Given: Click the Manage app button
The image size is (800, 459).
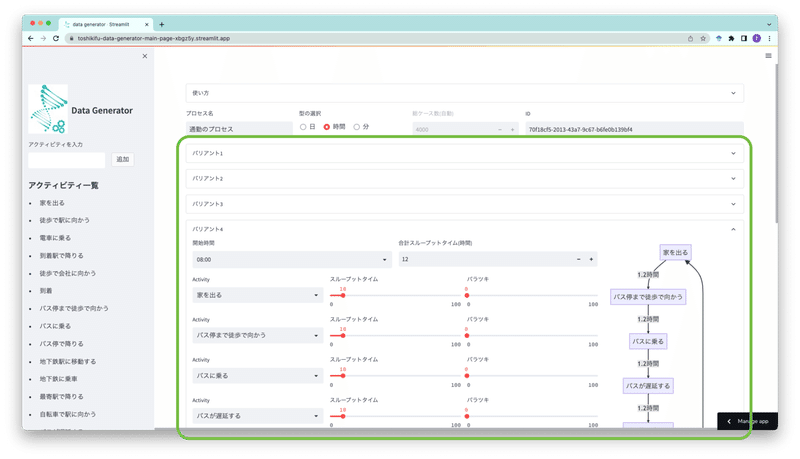Looking at the screenshot, I should click(x=747, y=421).
